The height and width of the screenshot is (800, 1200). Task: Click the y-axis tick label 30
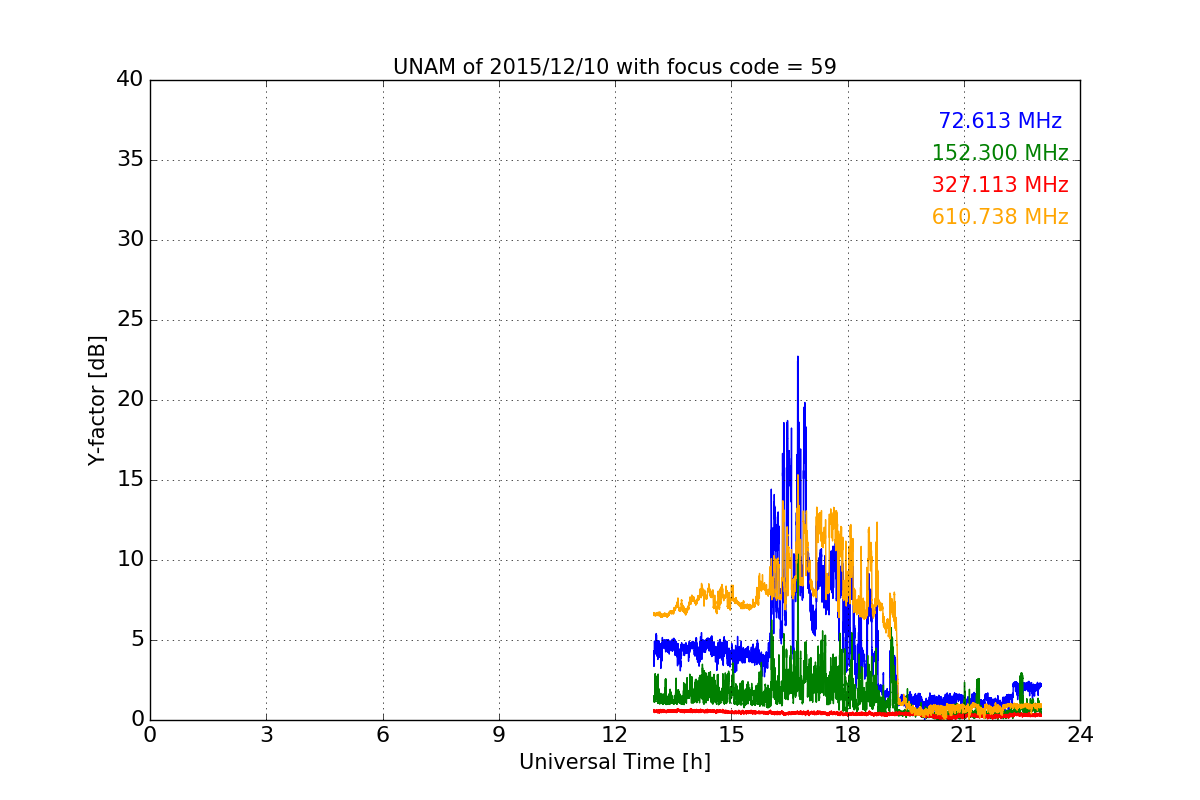point(130,240)
